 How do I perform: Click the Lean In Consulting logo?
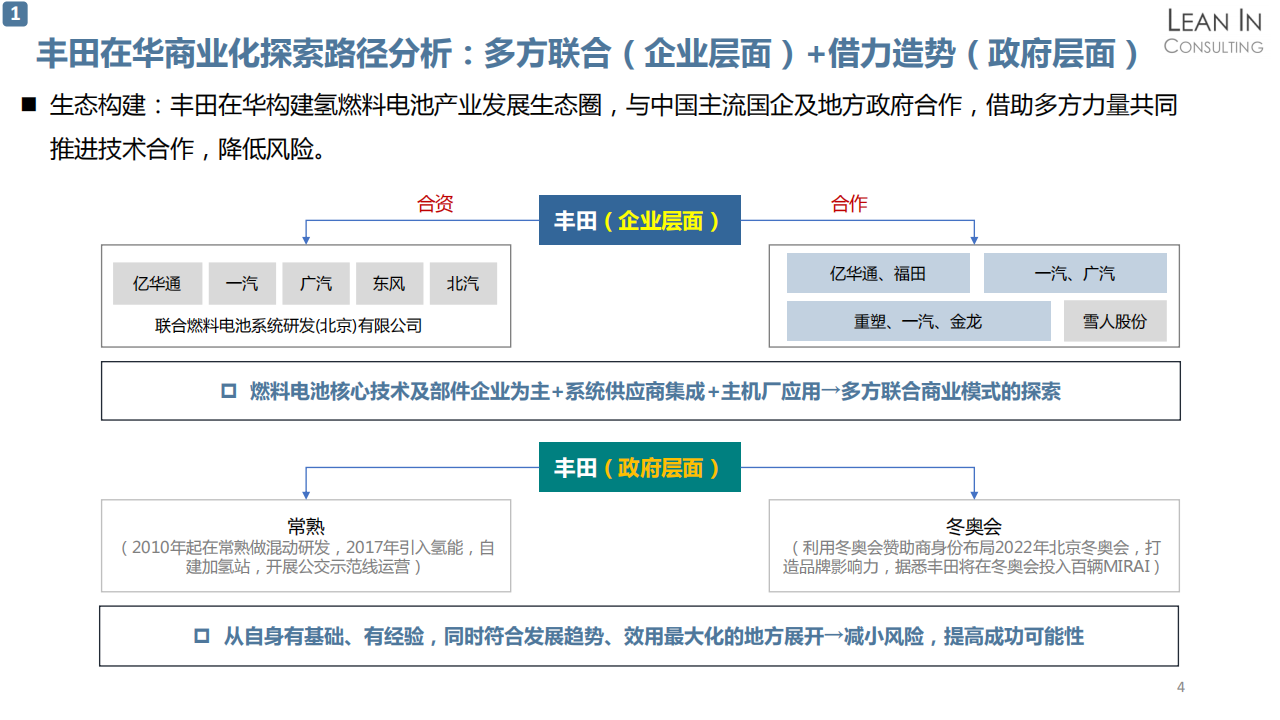[1214, 31]
